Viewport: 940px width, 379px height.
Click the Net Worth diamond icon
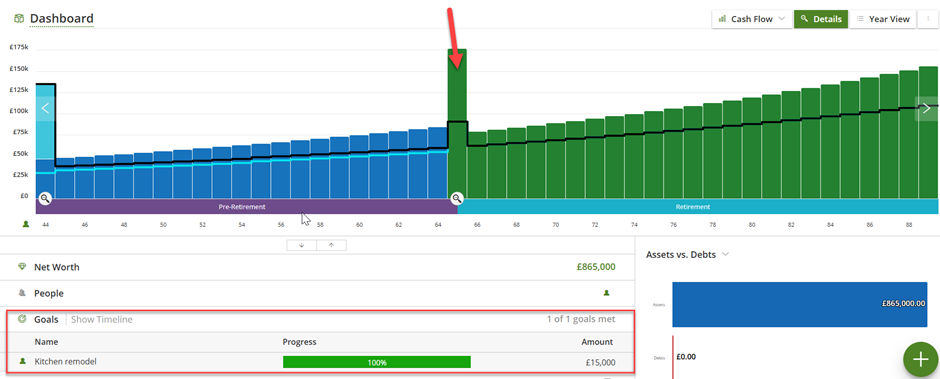coord(23,267)
